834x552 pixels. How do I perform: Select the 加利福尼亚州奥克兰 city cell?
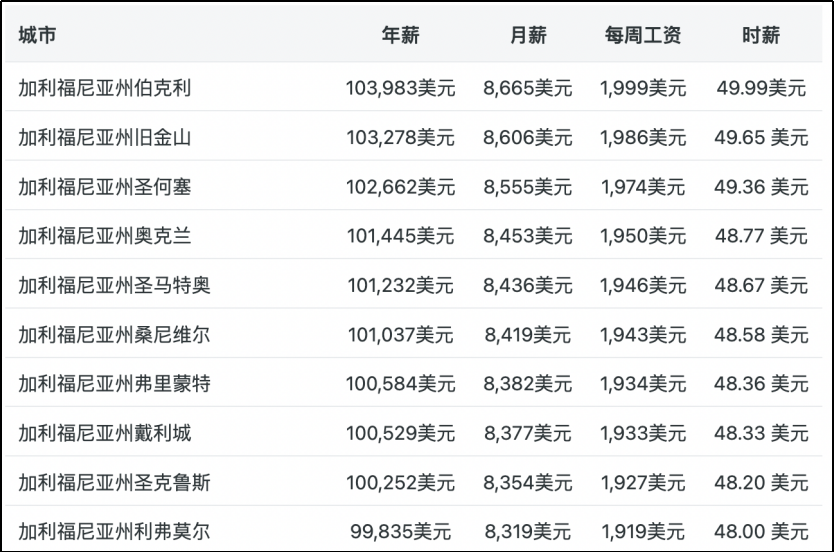tap(105, 236)
